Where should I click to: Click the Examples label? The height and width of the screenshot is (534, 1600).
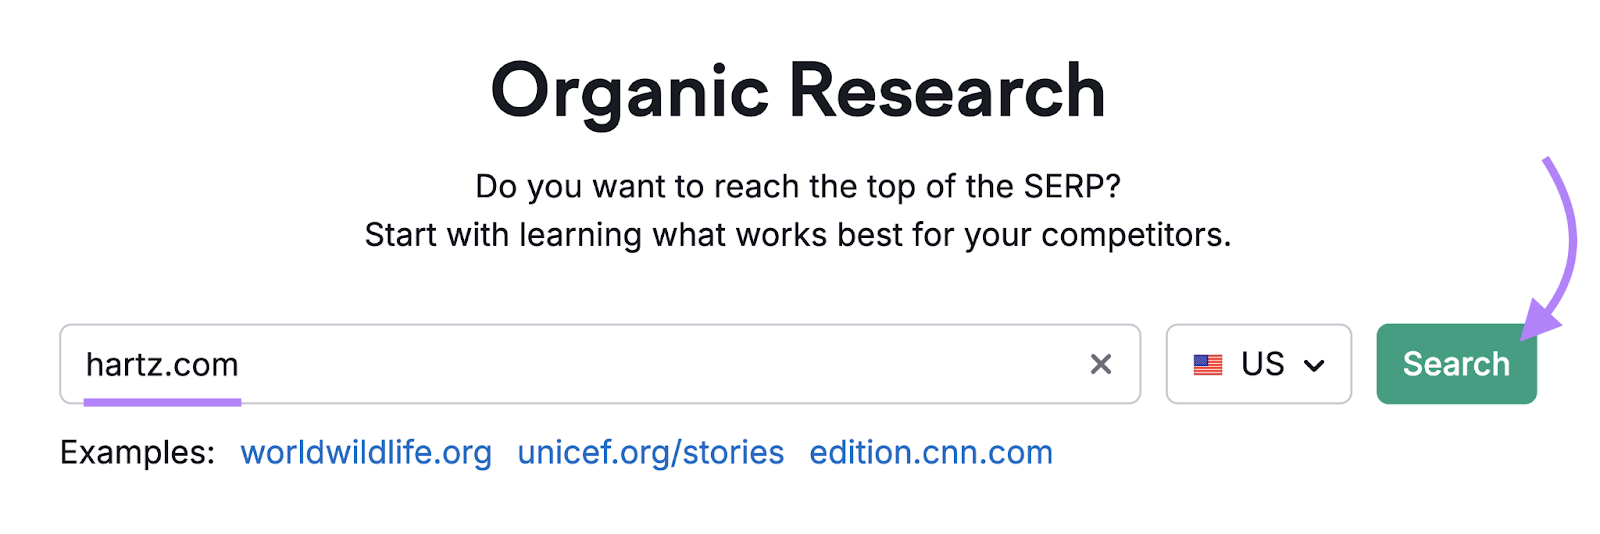click(x=137, y=453)
